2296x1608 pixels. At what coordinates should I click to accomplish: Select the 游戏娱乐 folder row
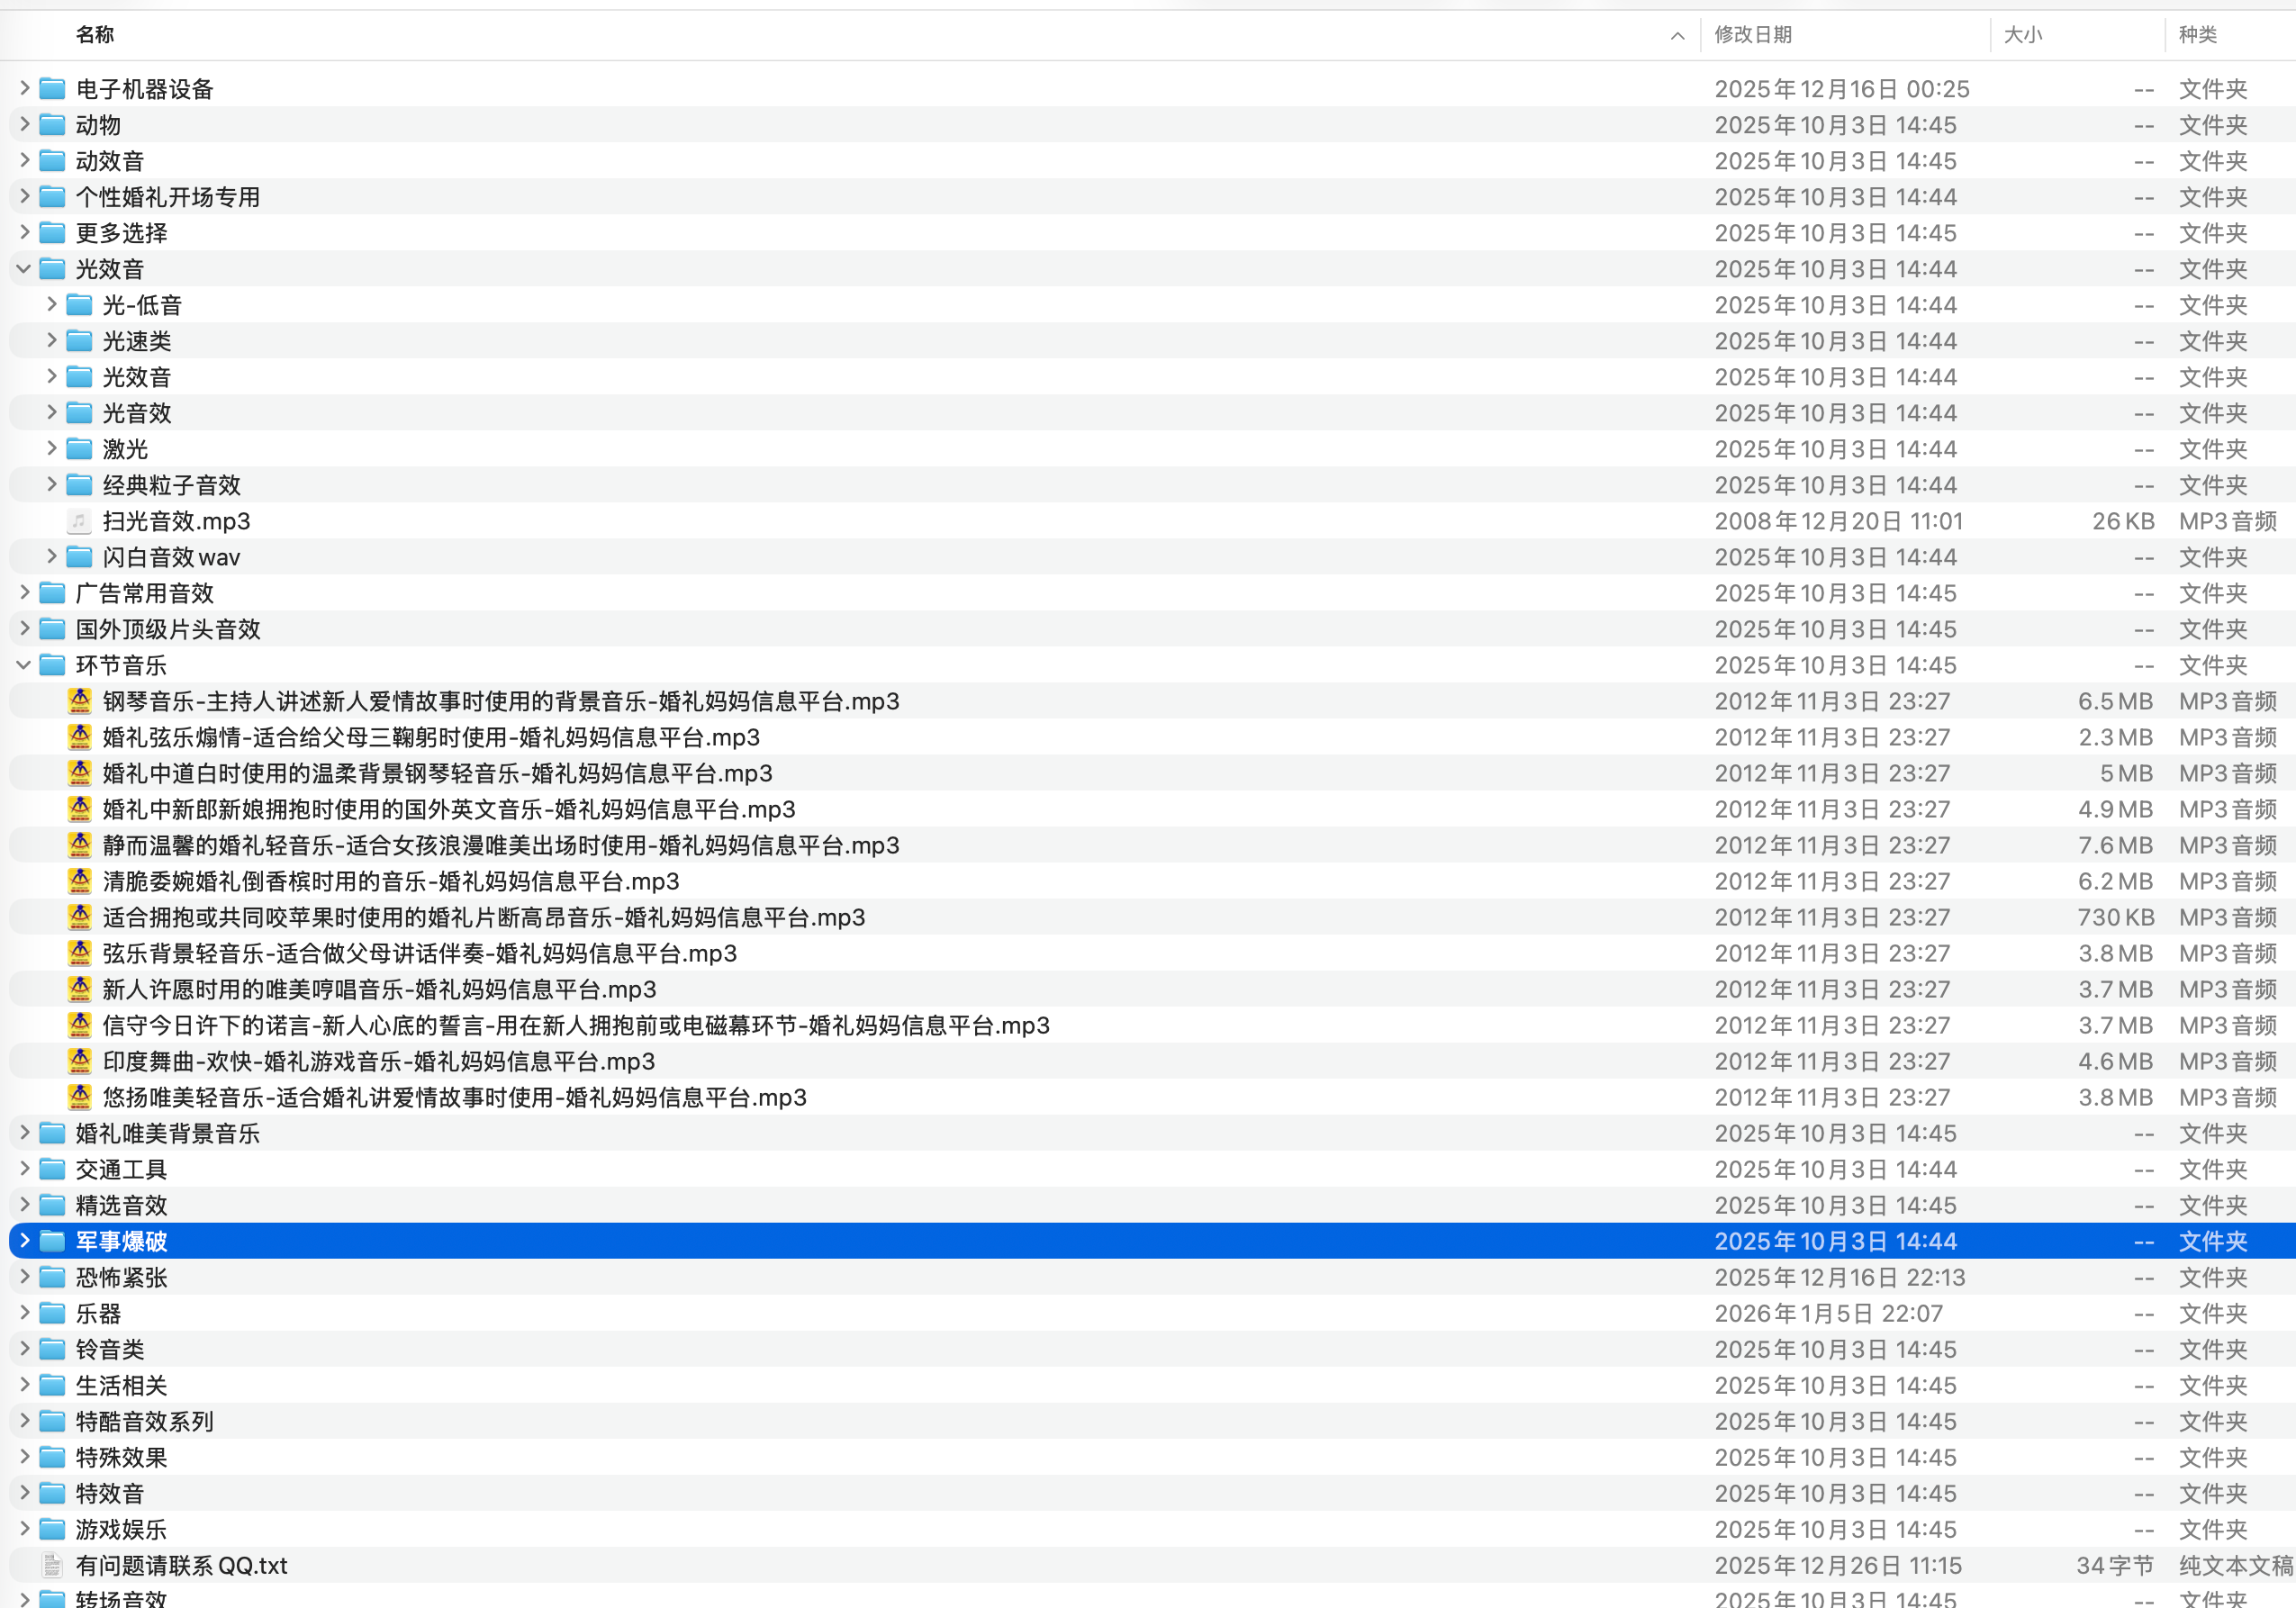coord(121,1529)
